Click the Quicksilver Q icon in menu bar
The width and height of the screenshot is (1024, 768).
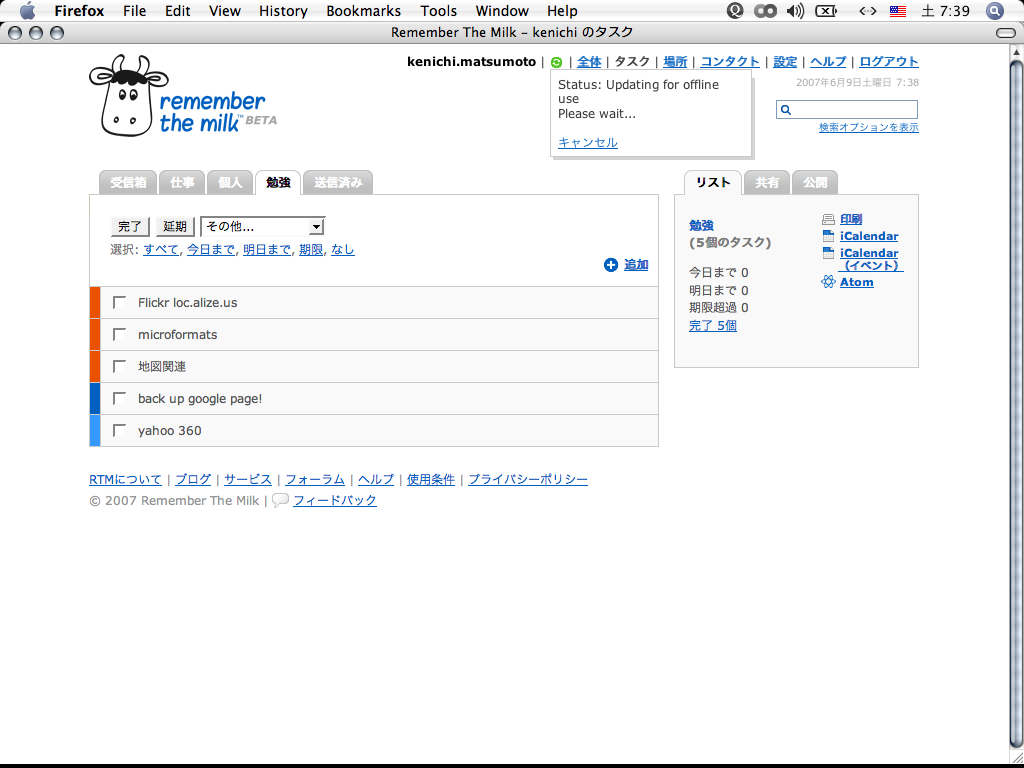pyautogui.click(x=735, y=10)
